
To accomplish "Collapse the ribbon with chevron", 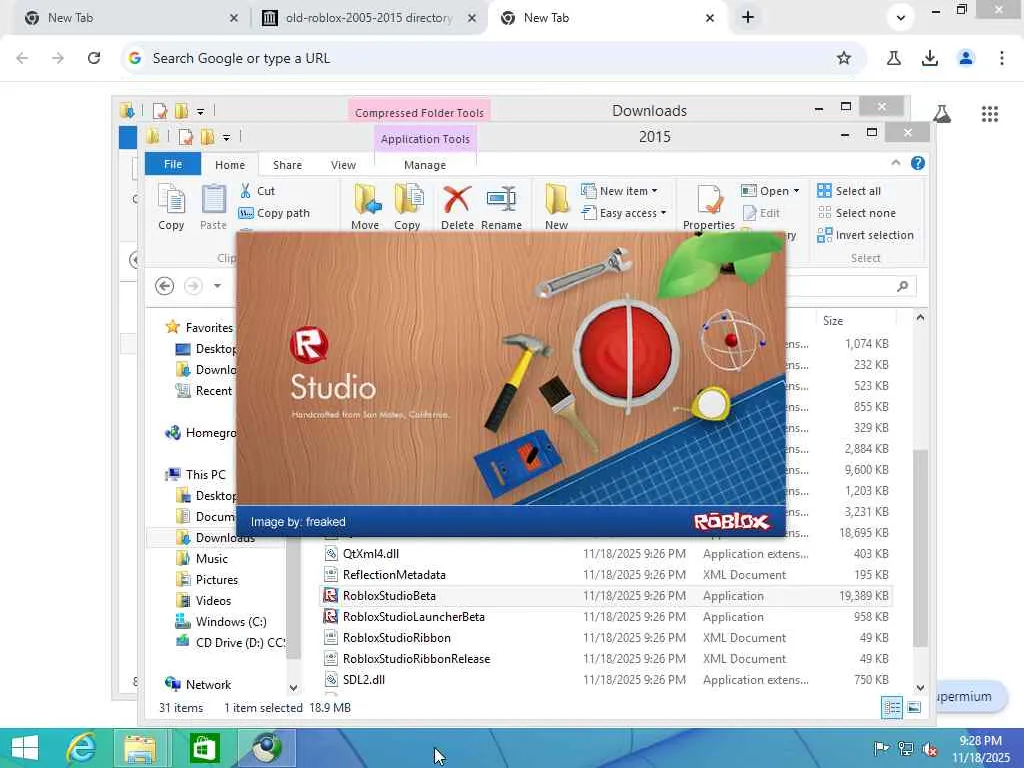I will (x=895, y=163).
